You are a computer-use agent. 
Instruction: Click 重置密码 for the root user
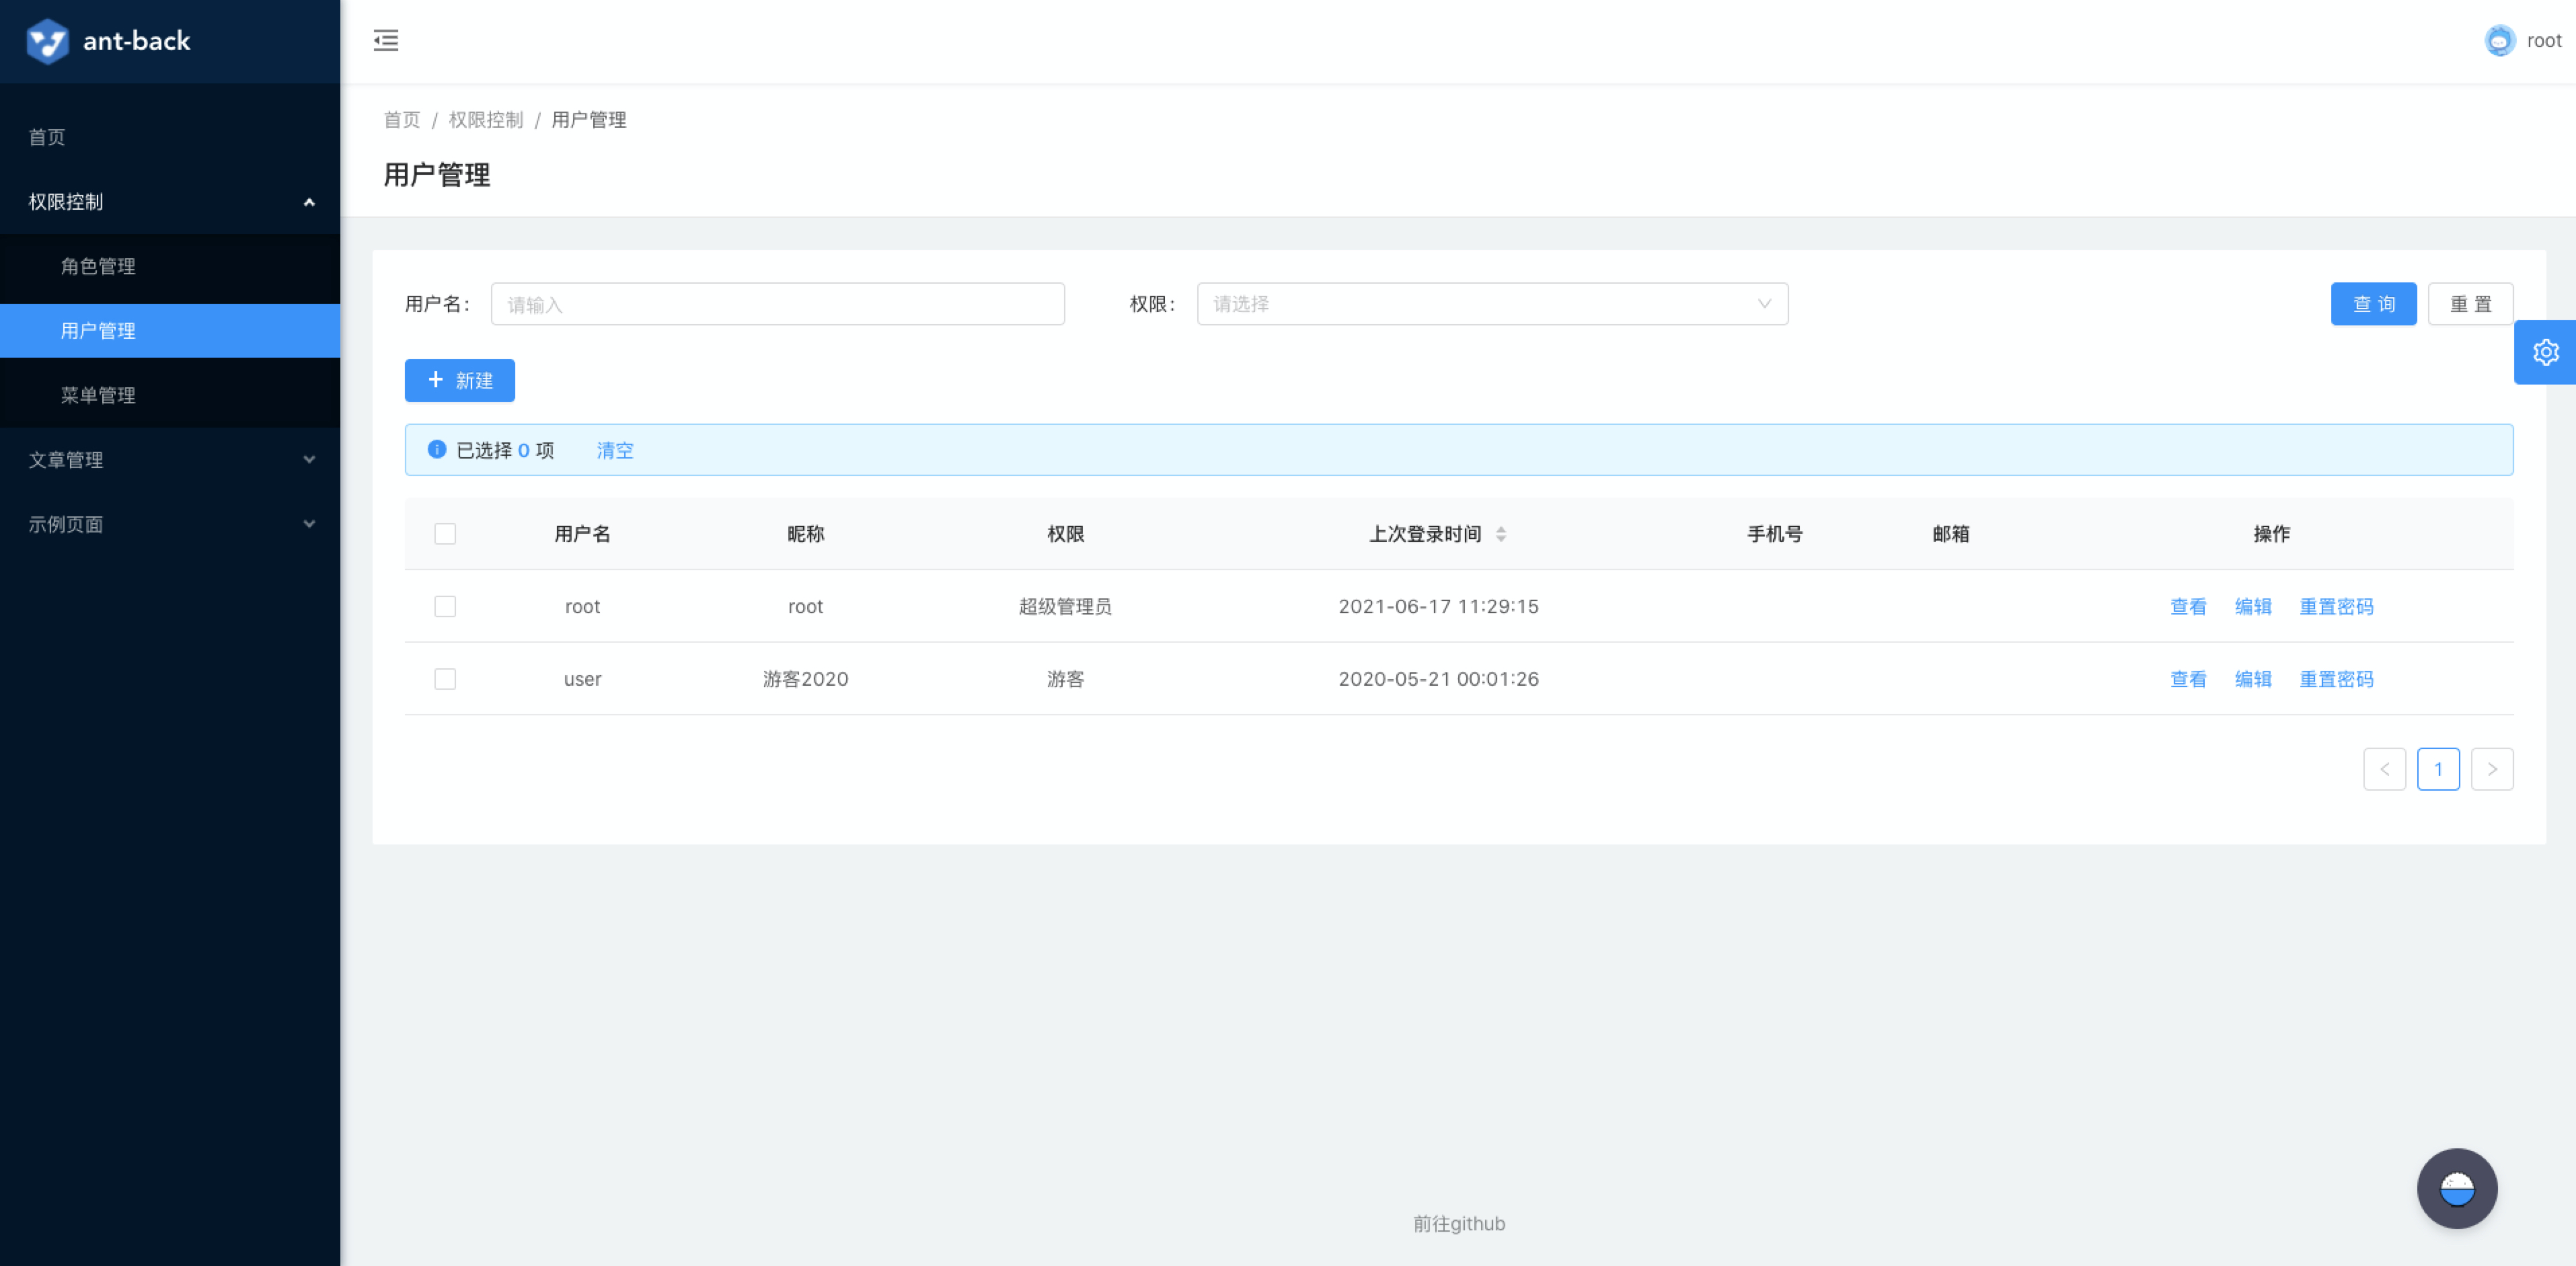(x=2336, y=607)
